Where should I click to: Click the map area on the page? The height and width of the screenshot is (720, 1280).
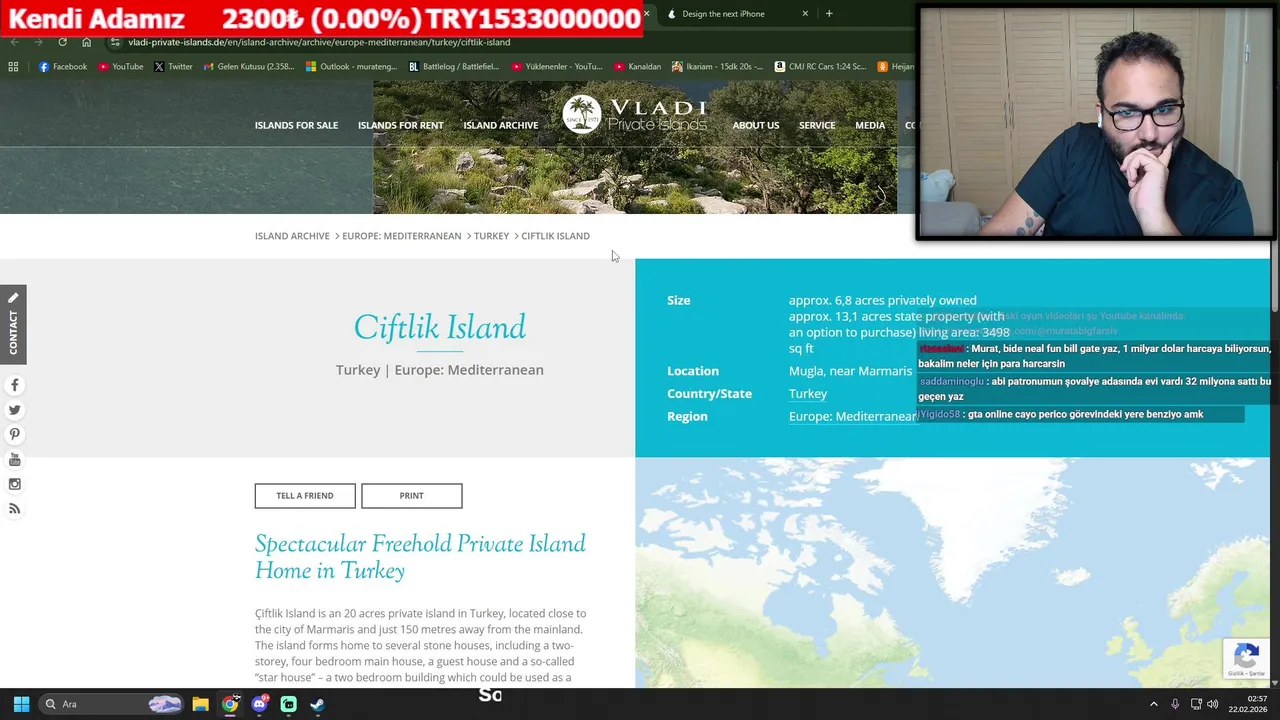(951, 572)
